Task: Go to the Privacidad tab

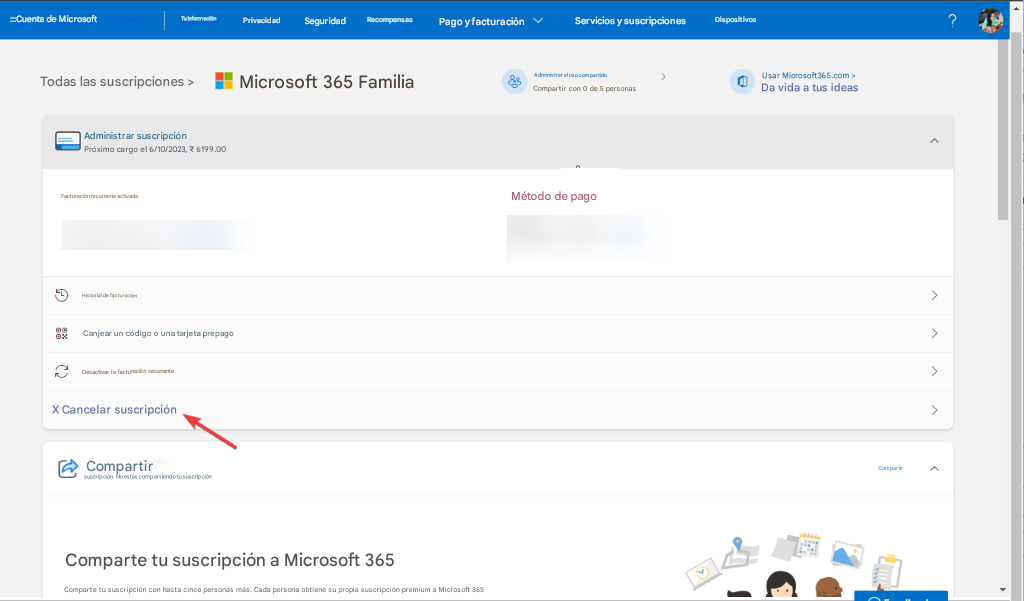Action: click(x=261, y=20)
